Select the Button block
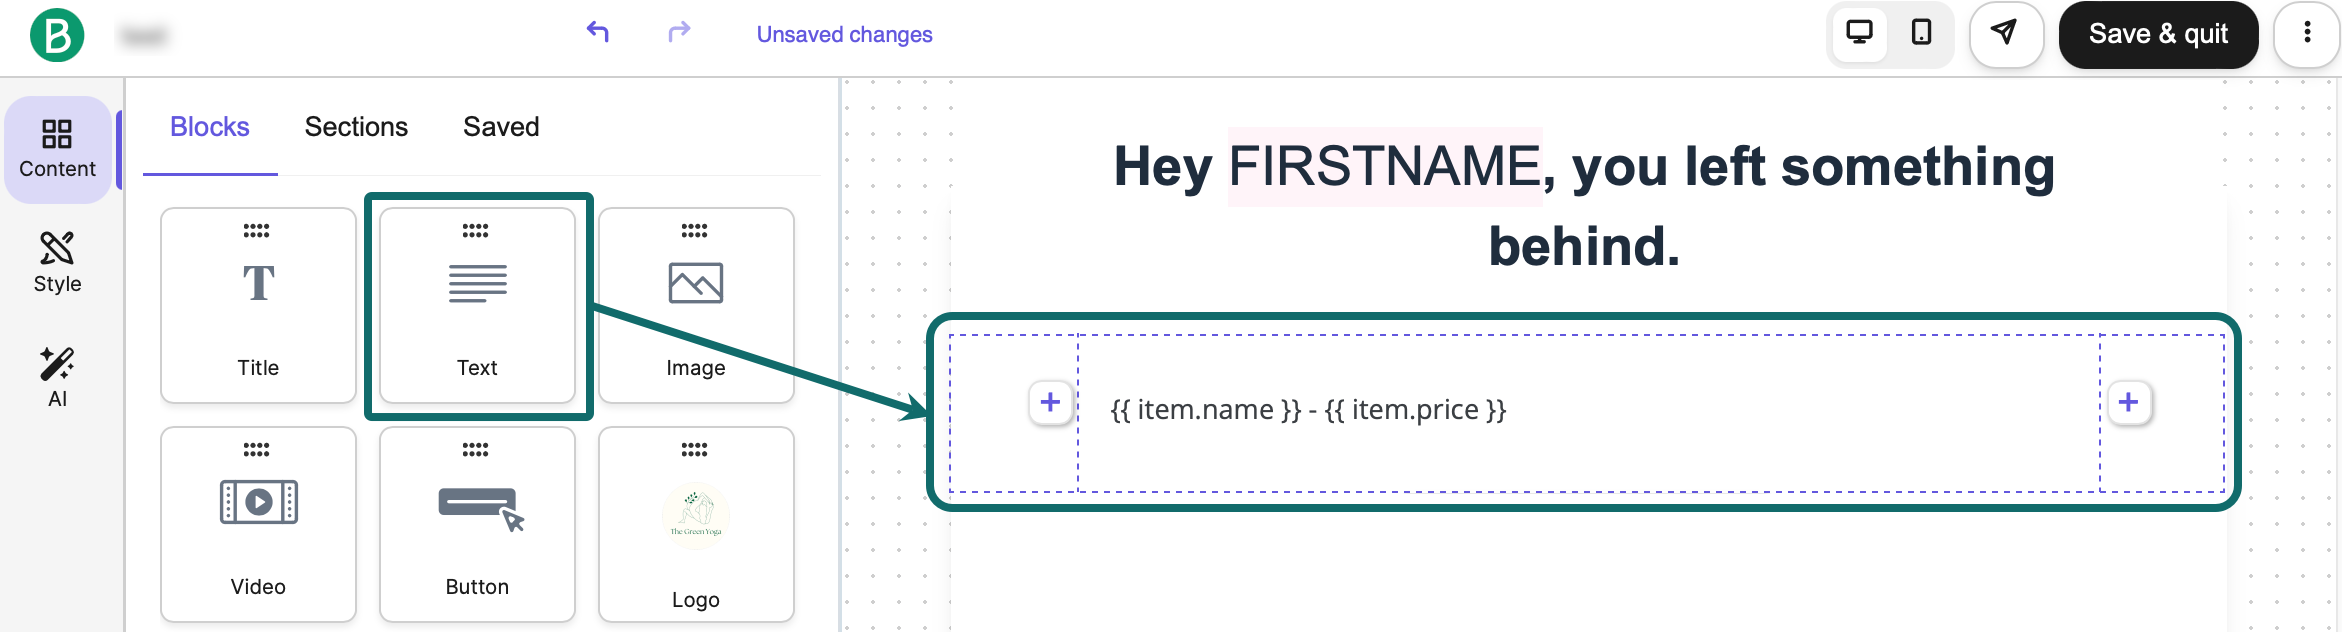Image resolution: width=2342 pixels, height=632 pixels. 477,524
